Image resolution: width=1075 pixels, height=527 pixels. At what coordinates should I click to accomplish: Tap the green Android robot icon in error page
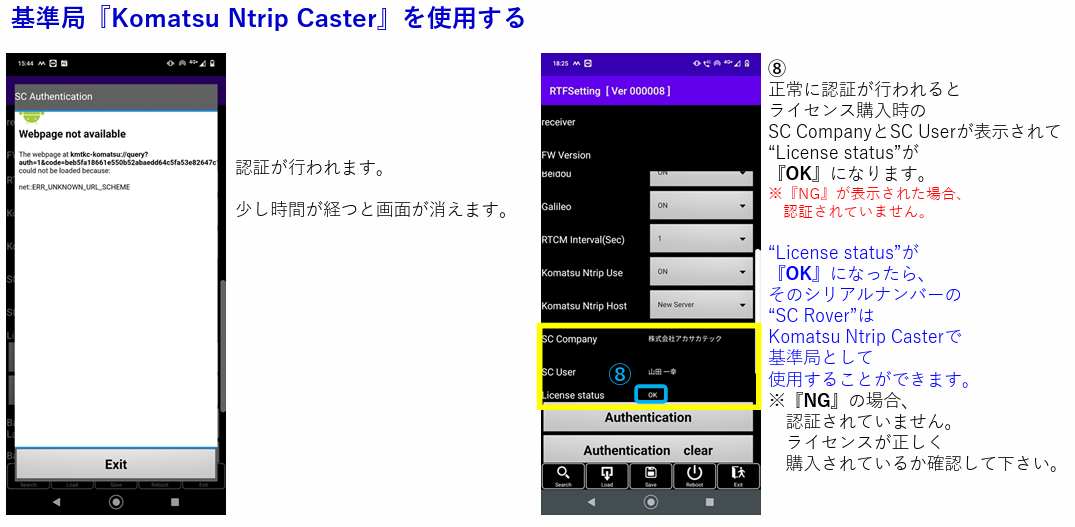click(x=32, y=117)
